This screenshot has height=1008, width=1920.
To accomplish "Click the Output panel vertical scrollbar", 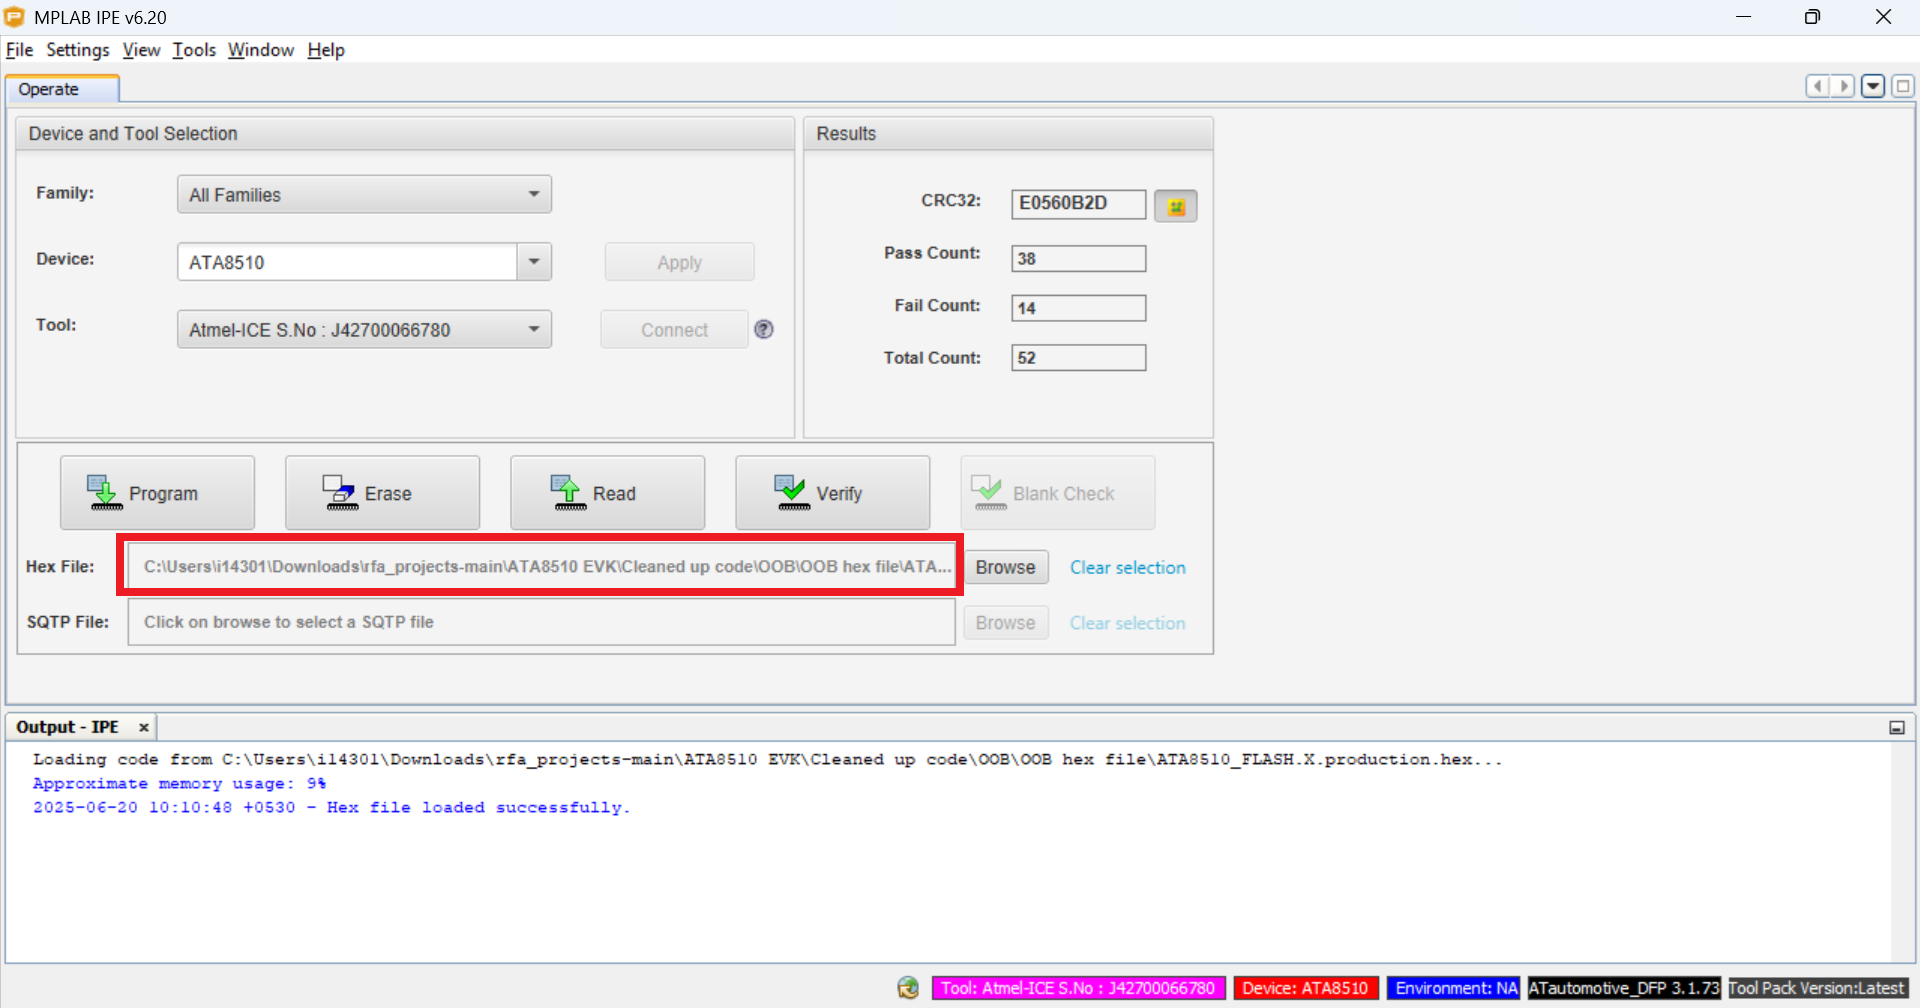I will 1901,852.
